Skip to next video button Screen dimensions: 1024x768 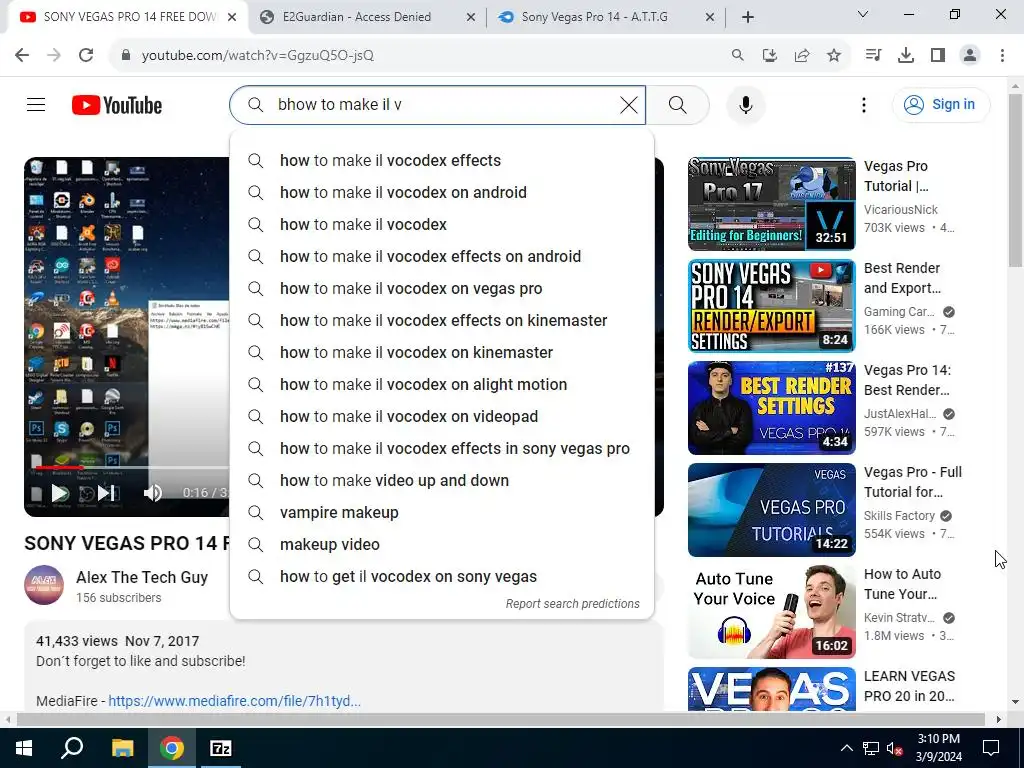click(106, 493)
